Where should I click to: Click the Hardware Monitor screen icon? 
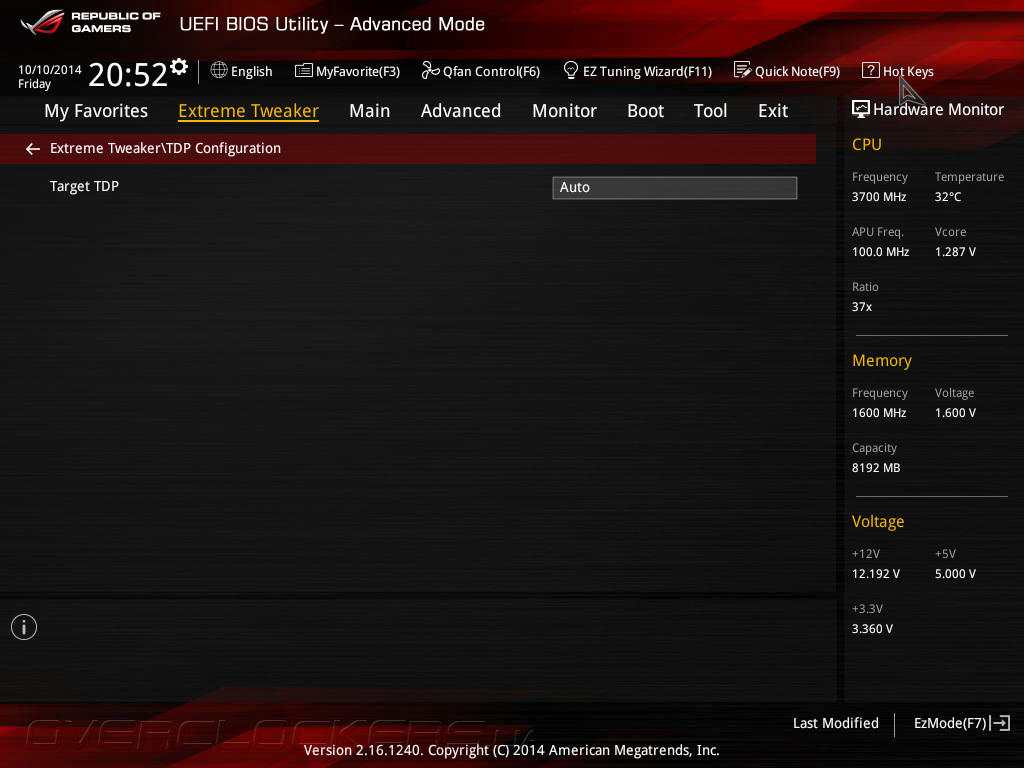pyautogui.click(x=861, y=109)
